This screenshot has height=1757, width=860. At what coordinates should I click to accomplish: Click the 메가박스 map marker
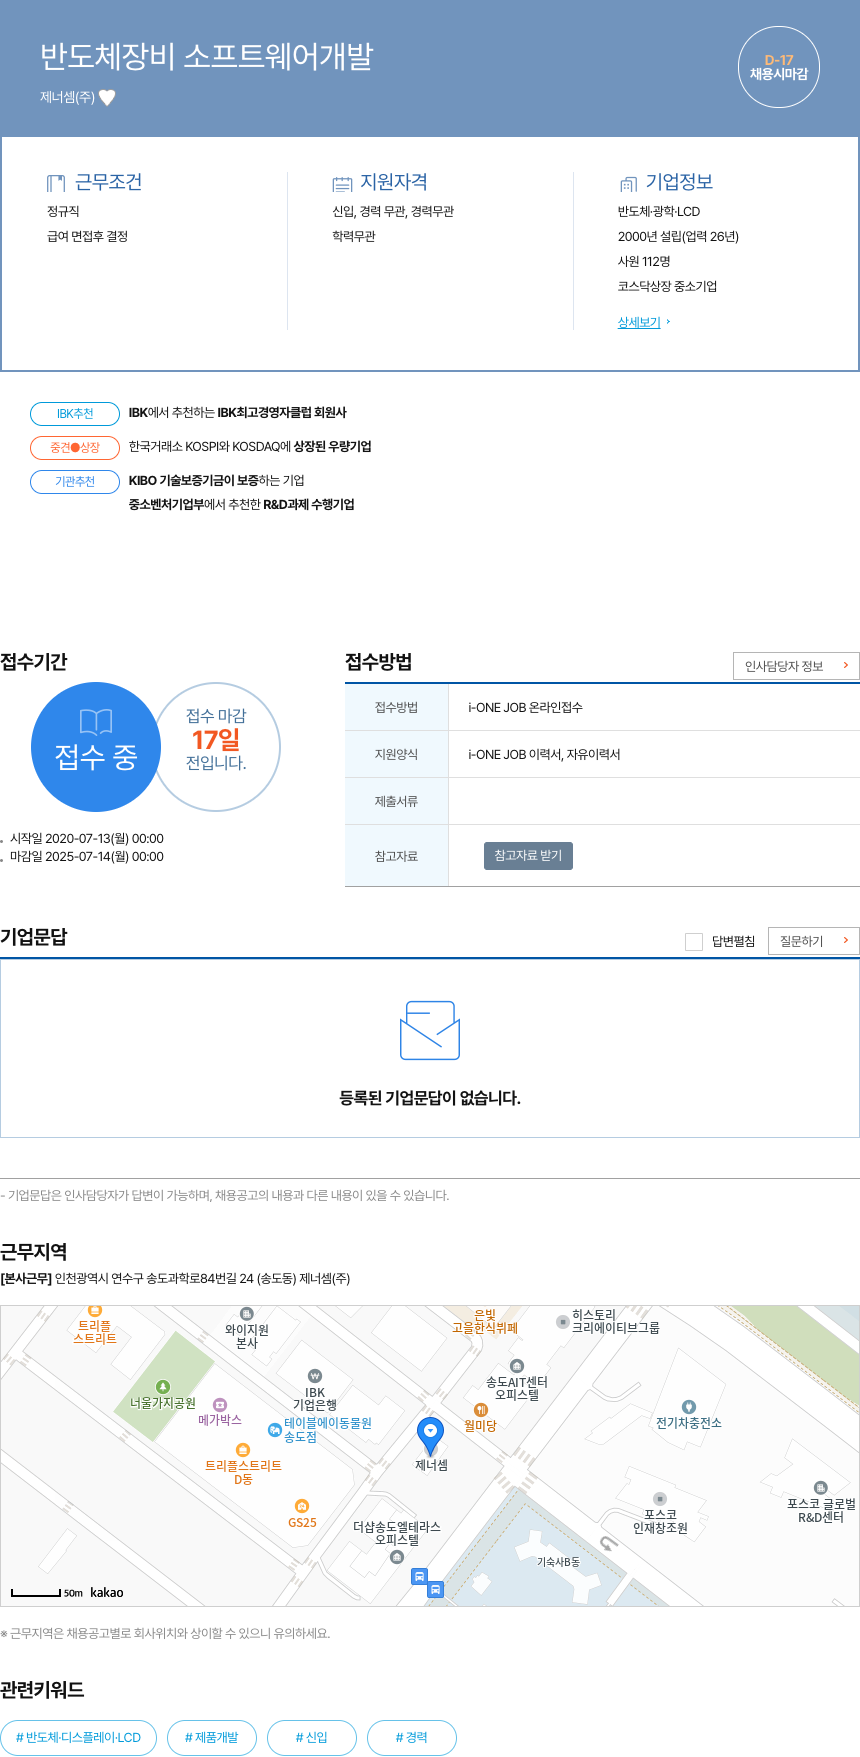coord(220,1405)
